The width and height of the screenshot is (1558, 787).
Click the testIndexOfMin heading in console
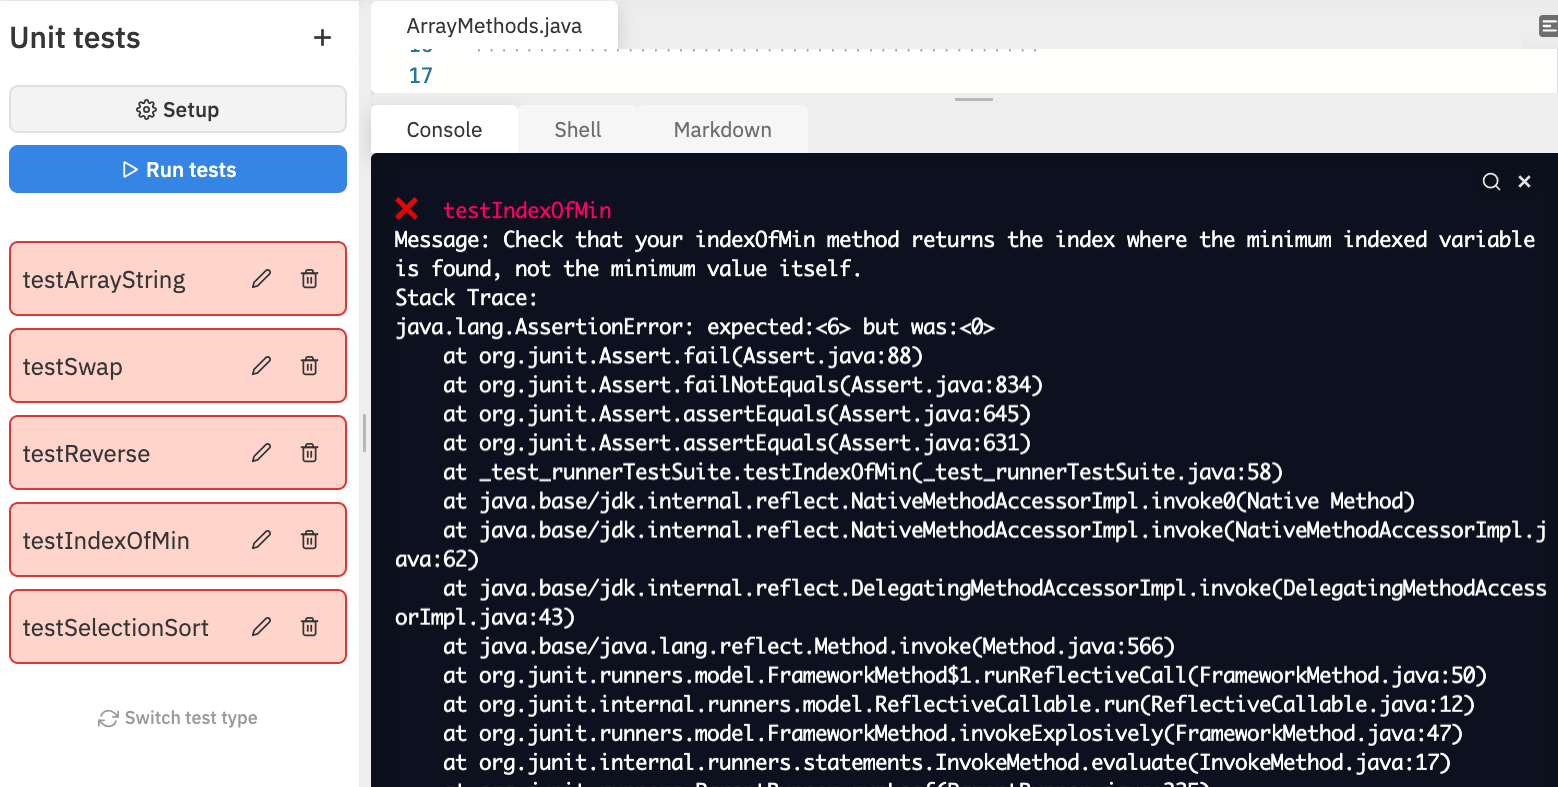point(527,210)
